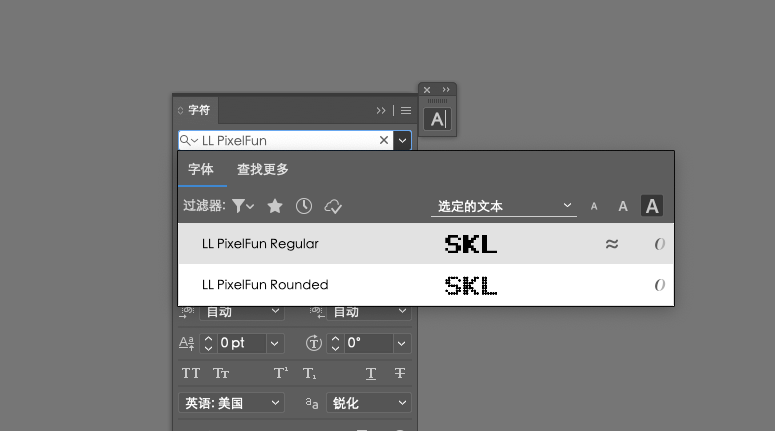
Task: Switch to the 字体 tab
Action: point(201,169)
